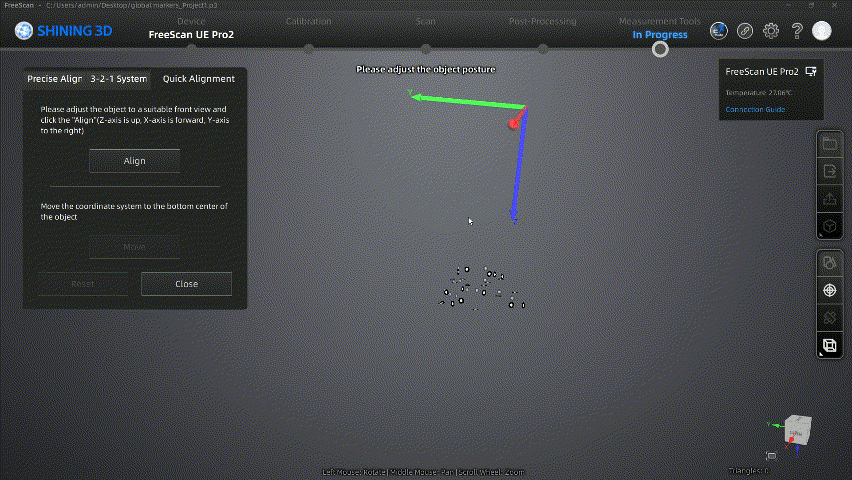Switch to the Precise Align tab
This screenshot has height=480, width=852.
tap(54, 79)
